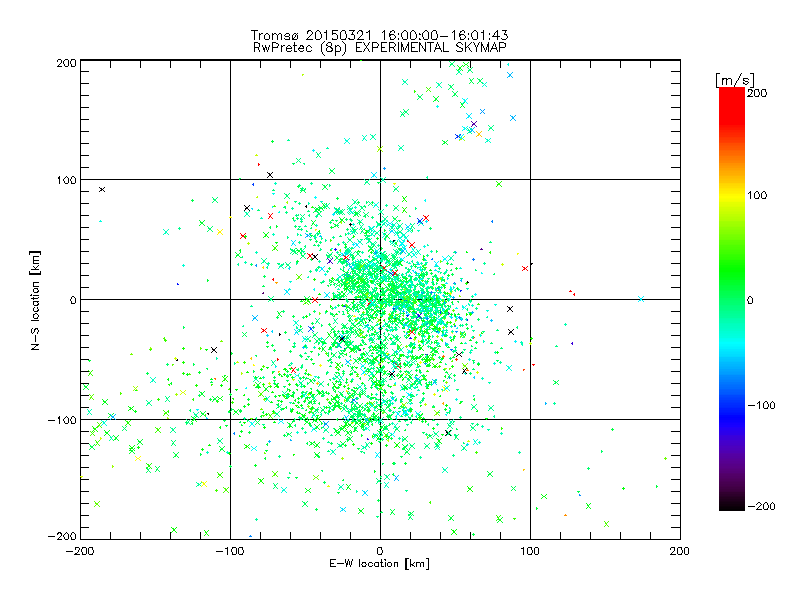Screen dimensions: 800x600
Task: Click the '0' tick label on the N-S axis
Action: tap(73, 300)
